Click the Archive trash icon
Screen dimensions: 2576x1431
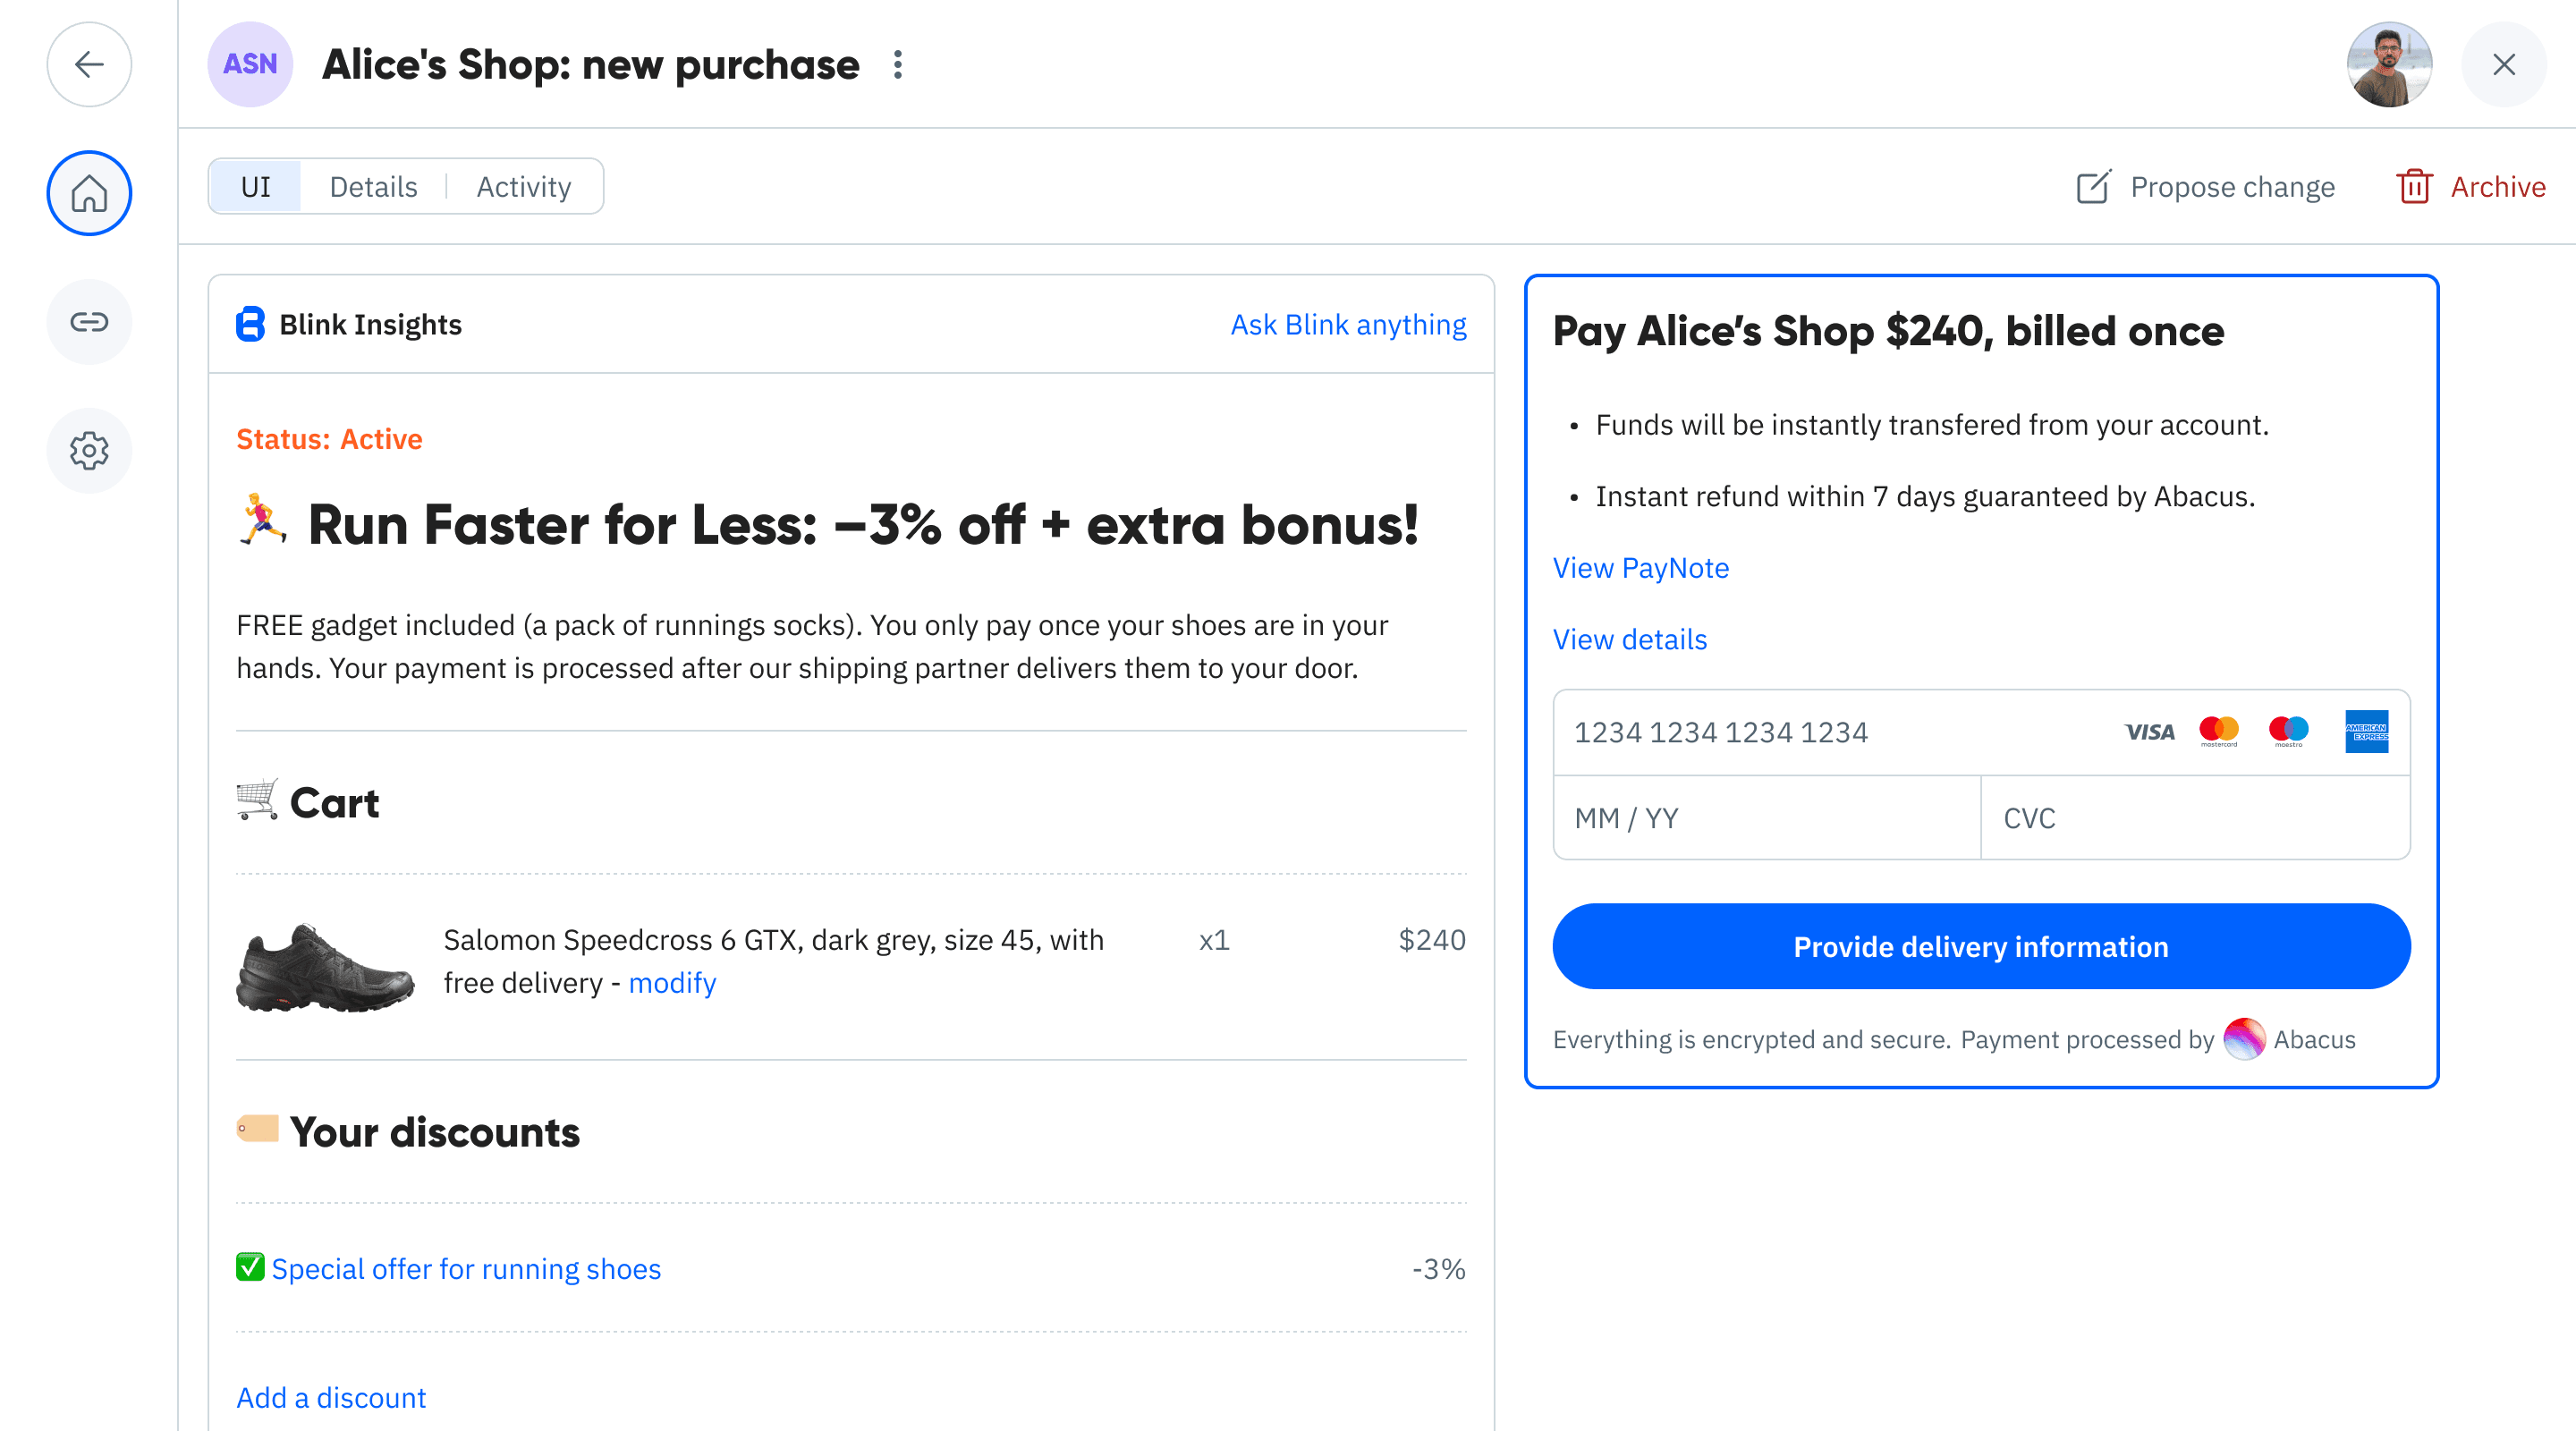pyautogui.click(x=2416, y=186)
